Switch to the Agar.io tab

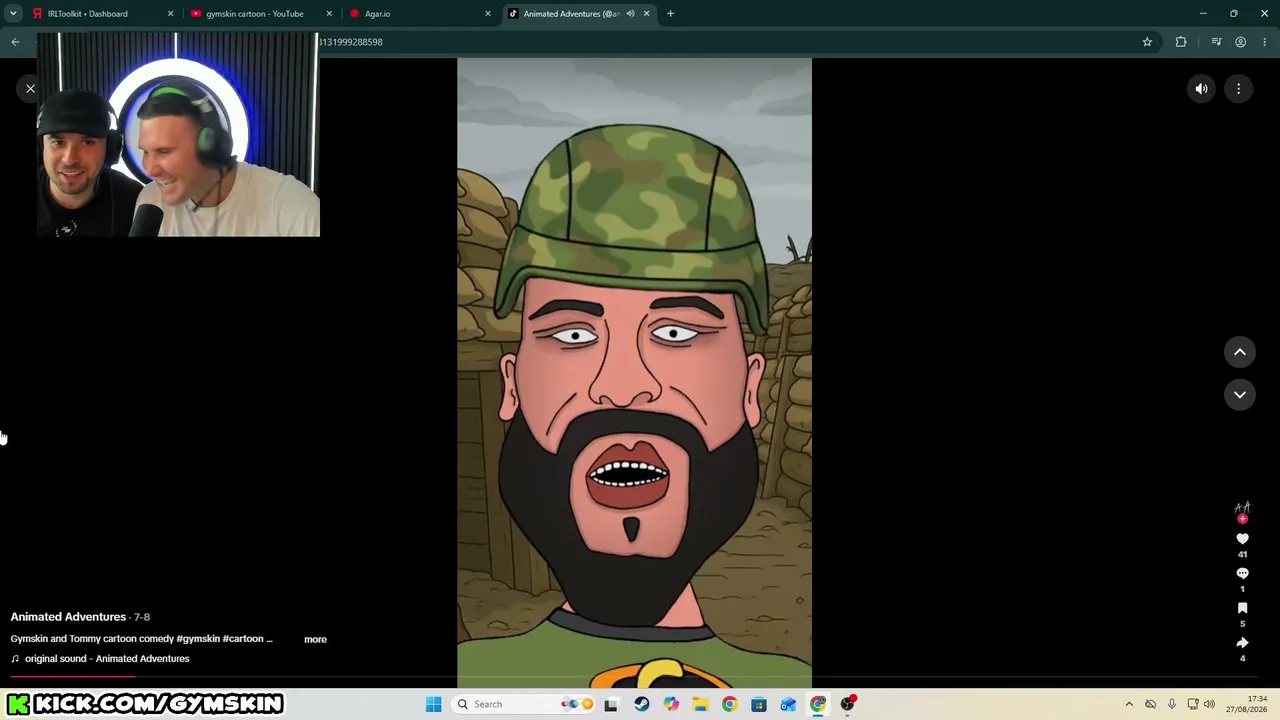[x=420, y=14]
